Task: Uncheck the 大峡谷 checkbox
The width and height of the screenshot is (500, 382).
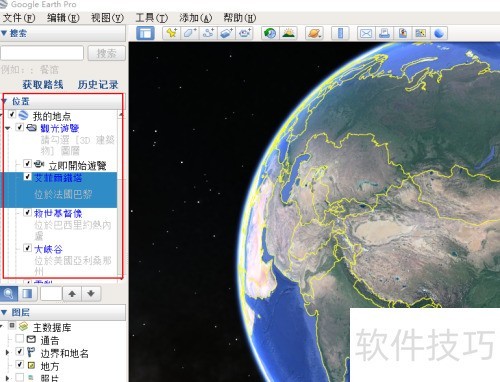Action: tap(28, 248)
